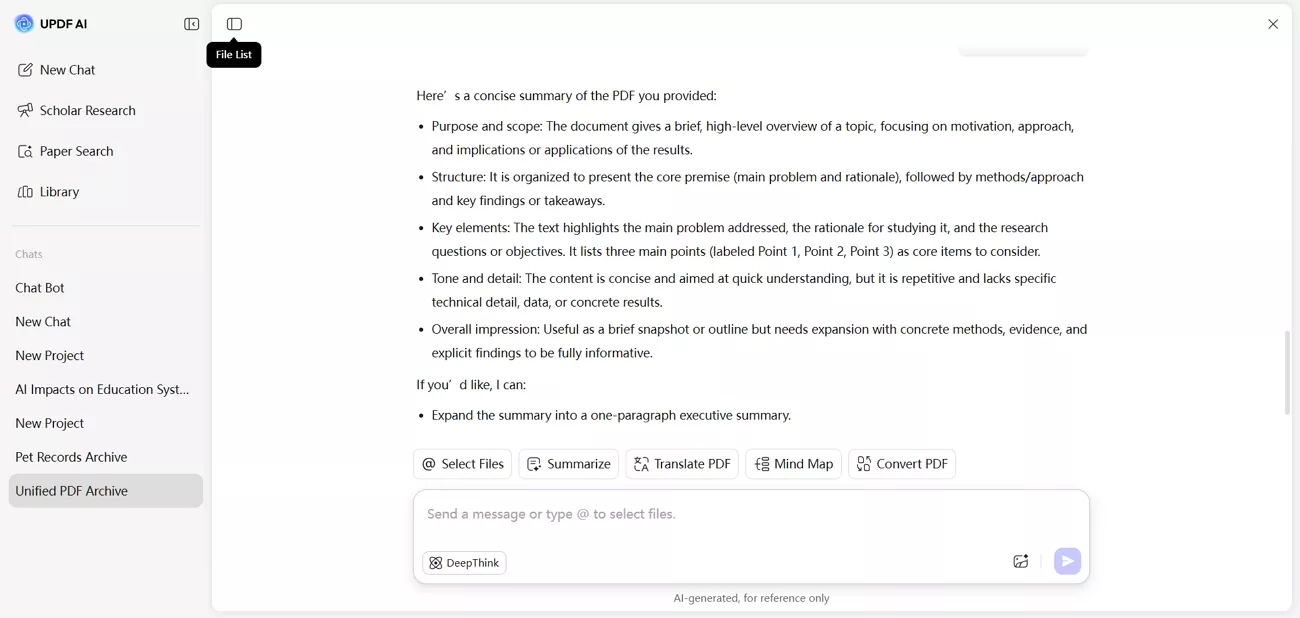Viewport: 1300px width, 618px height.
Task: Click the Convert PDF button
Action: (901, 463)
